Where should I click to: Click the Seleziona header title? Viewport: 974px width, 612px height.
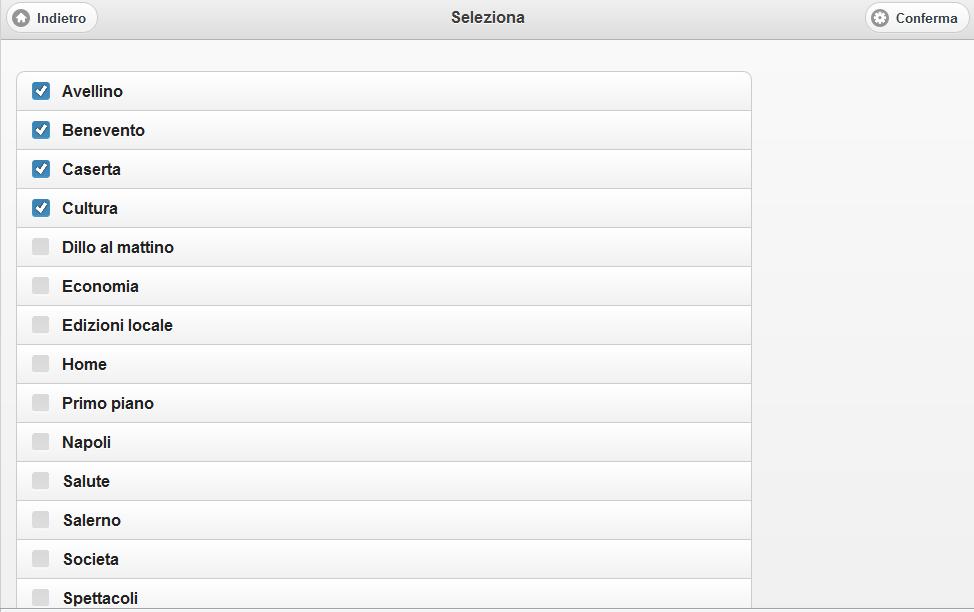point(488,17)
